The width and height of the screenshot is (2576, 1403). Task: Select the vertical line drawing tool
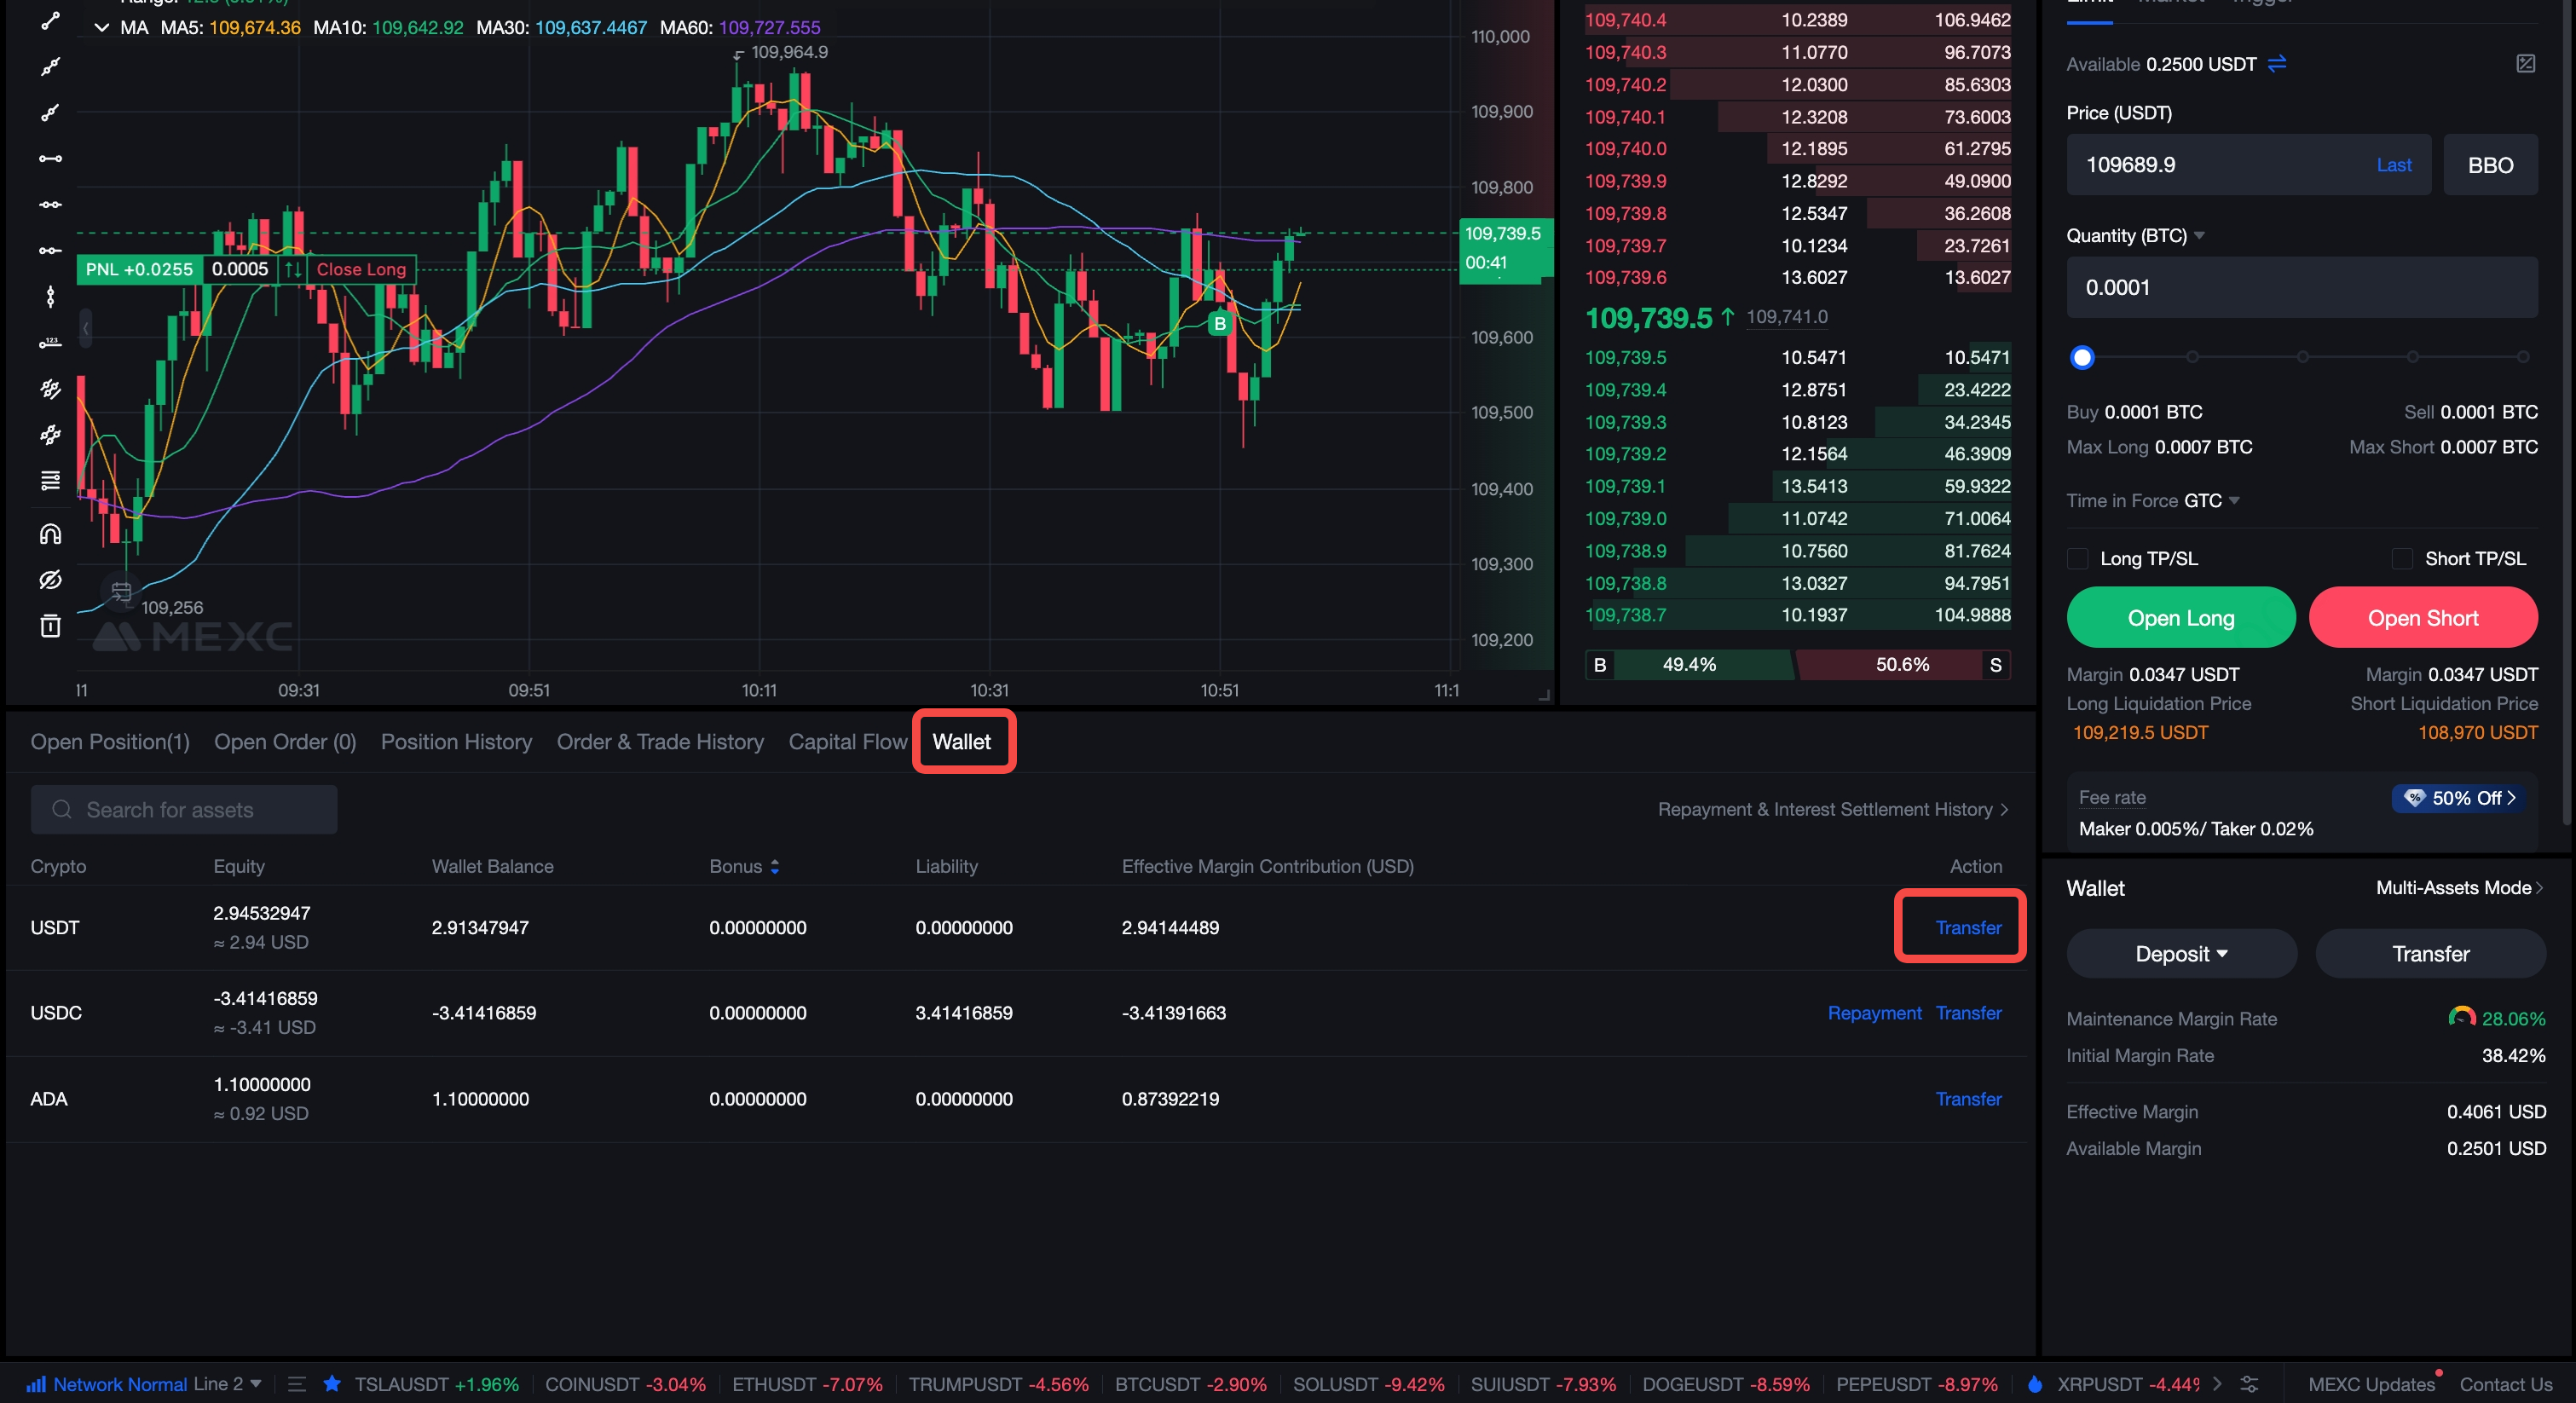50,296
